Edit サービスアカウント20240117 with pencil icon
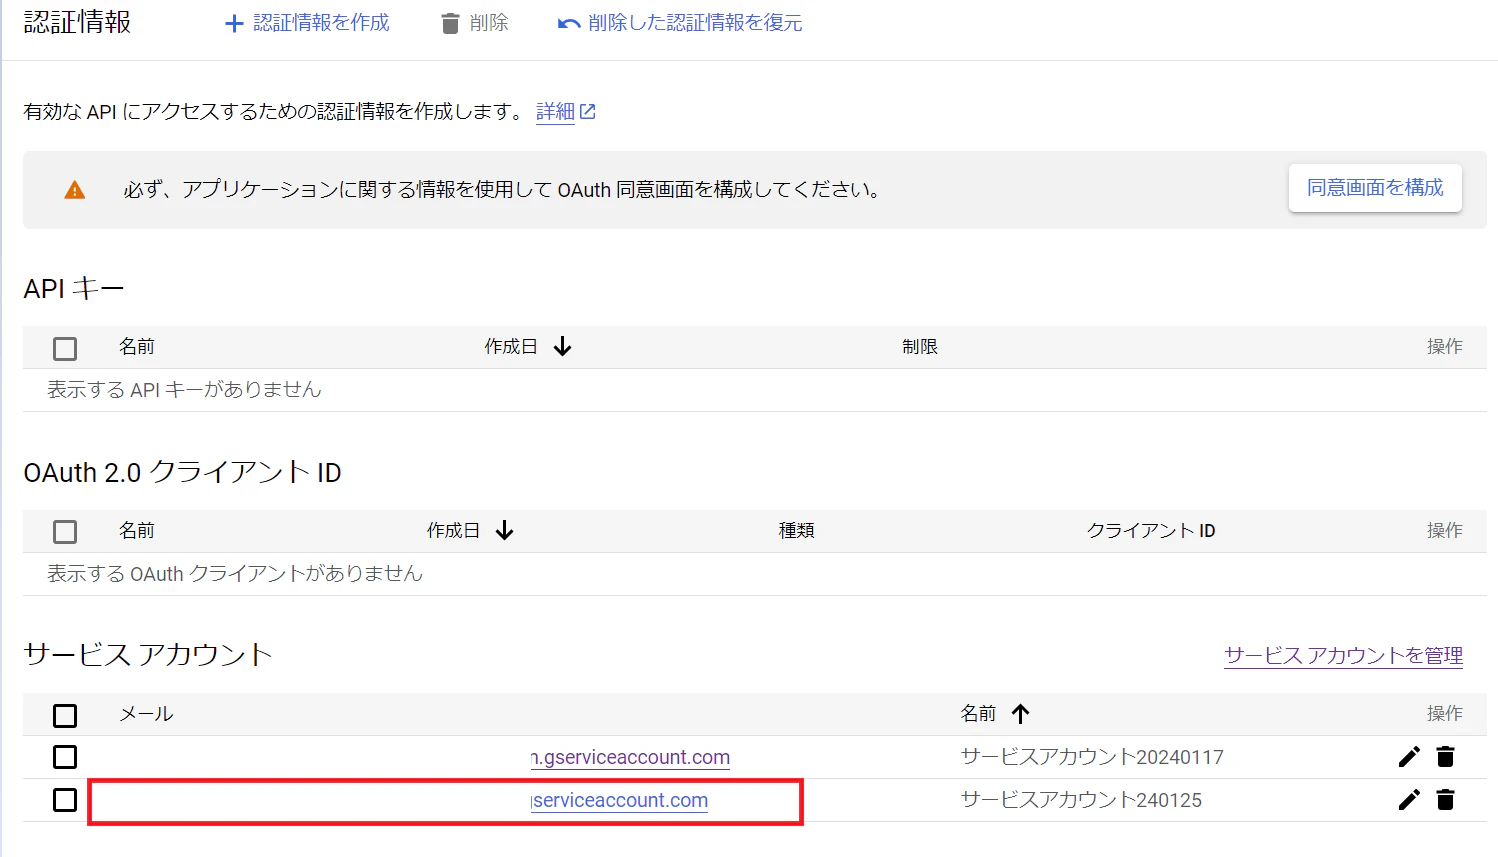 tap(1409, 757)
